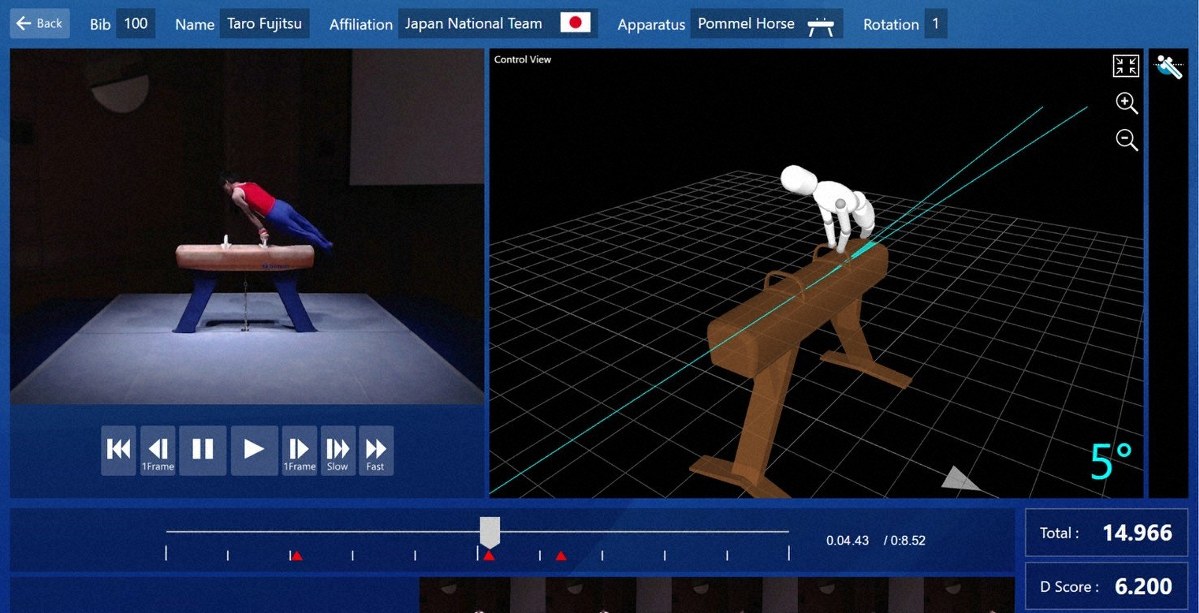Click the Bib number field 100

point(135,24)
